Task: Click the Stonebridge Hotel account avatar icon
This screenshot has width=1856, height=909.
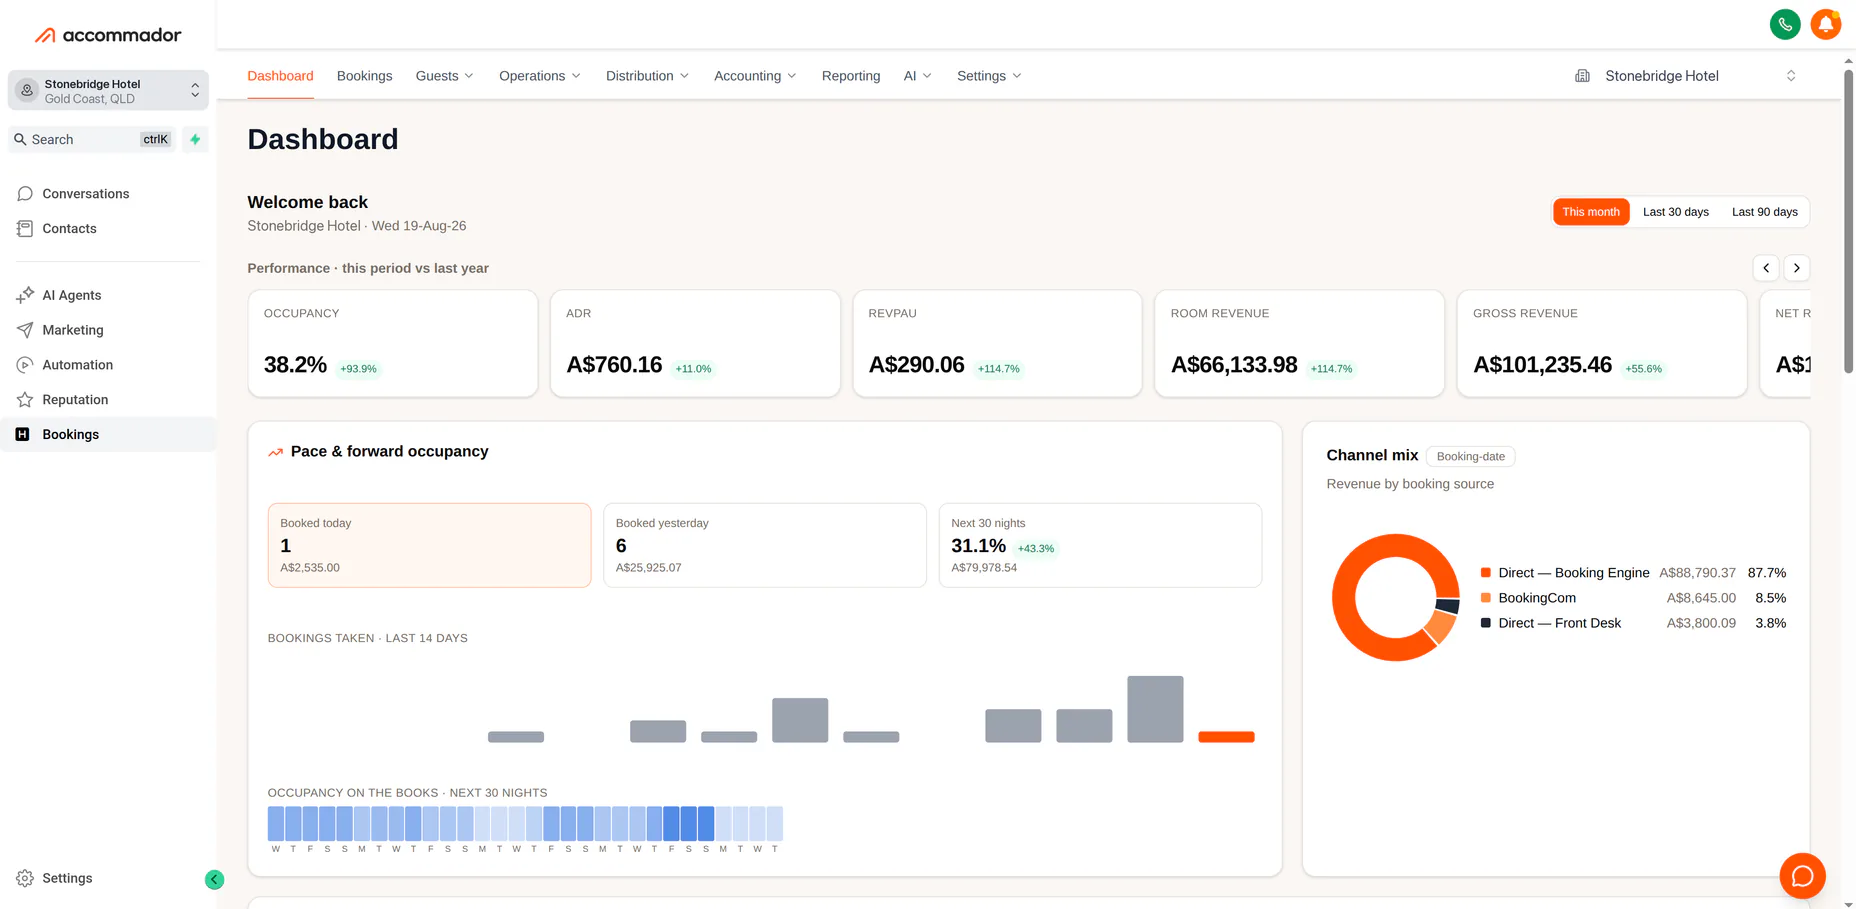Action: click(x=27, y=90)
